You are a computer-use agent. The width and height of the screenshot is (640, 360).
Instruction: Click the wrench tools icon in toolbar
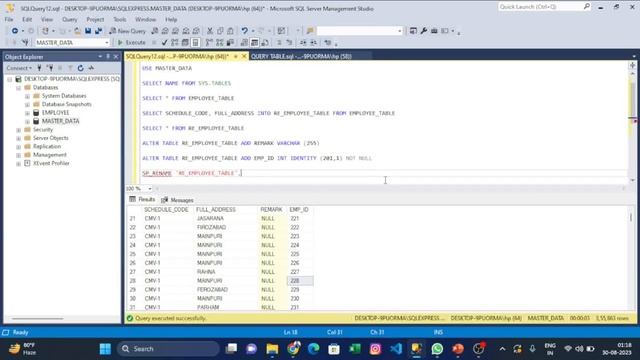(424, 31)
